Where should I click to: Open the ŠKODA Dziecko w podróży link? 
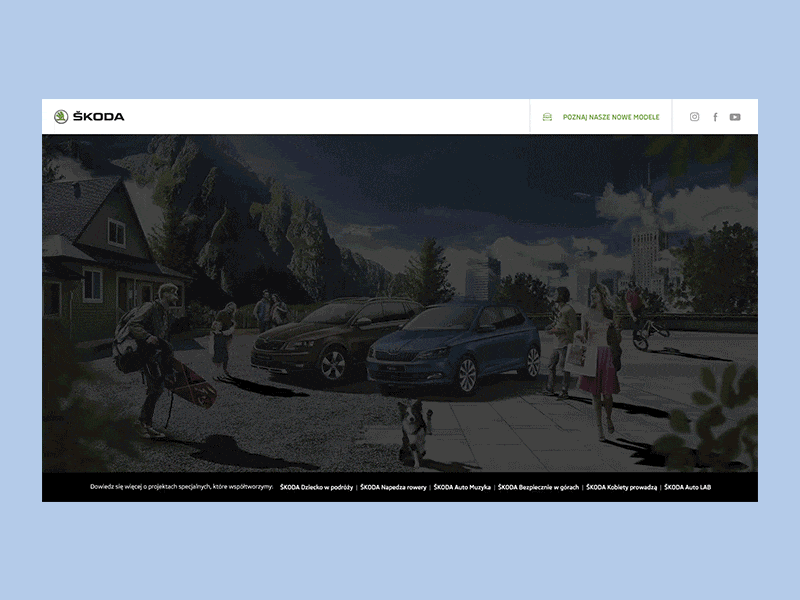click(314, 487)
